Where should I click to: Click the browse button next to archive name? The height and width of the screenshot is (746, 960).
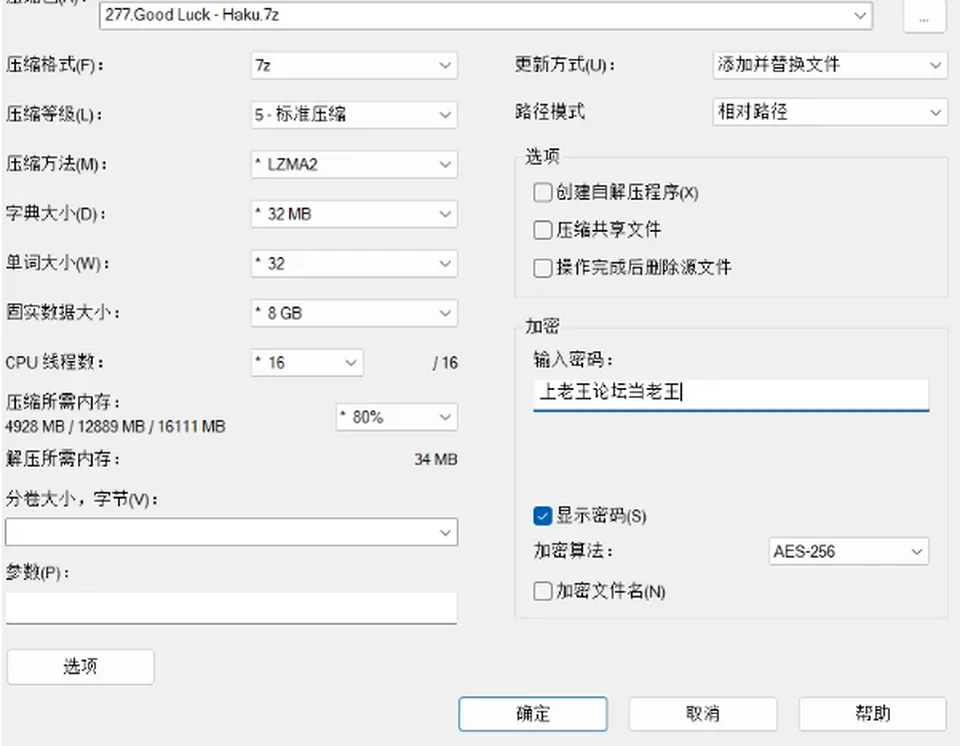(x=924, y=17)
